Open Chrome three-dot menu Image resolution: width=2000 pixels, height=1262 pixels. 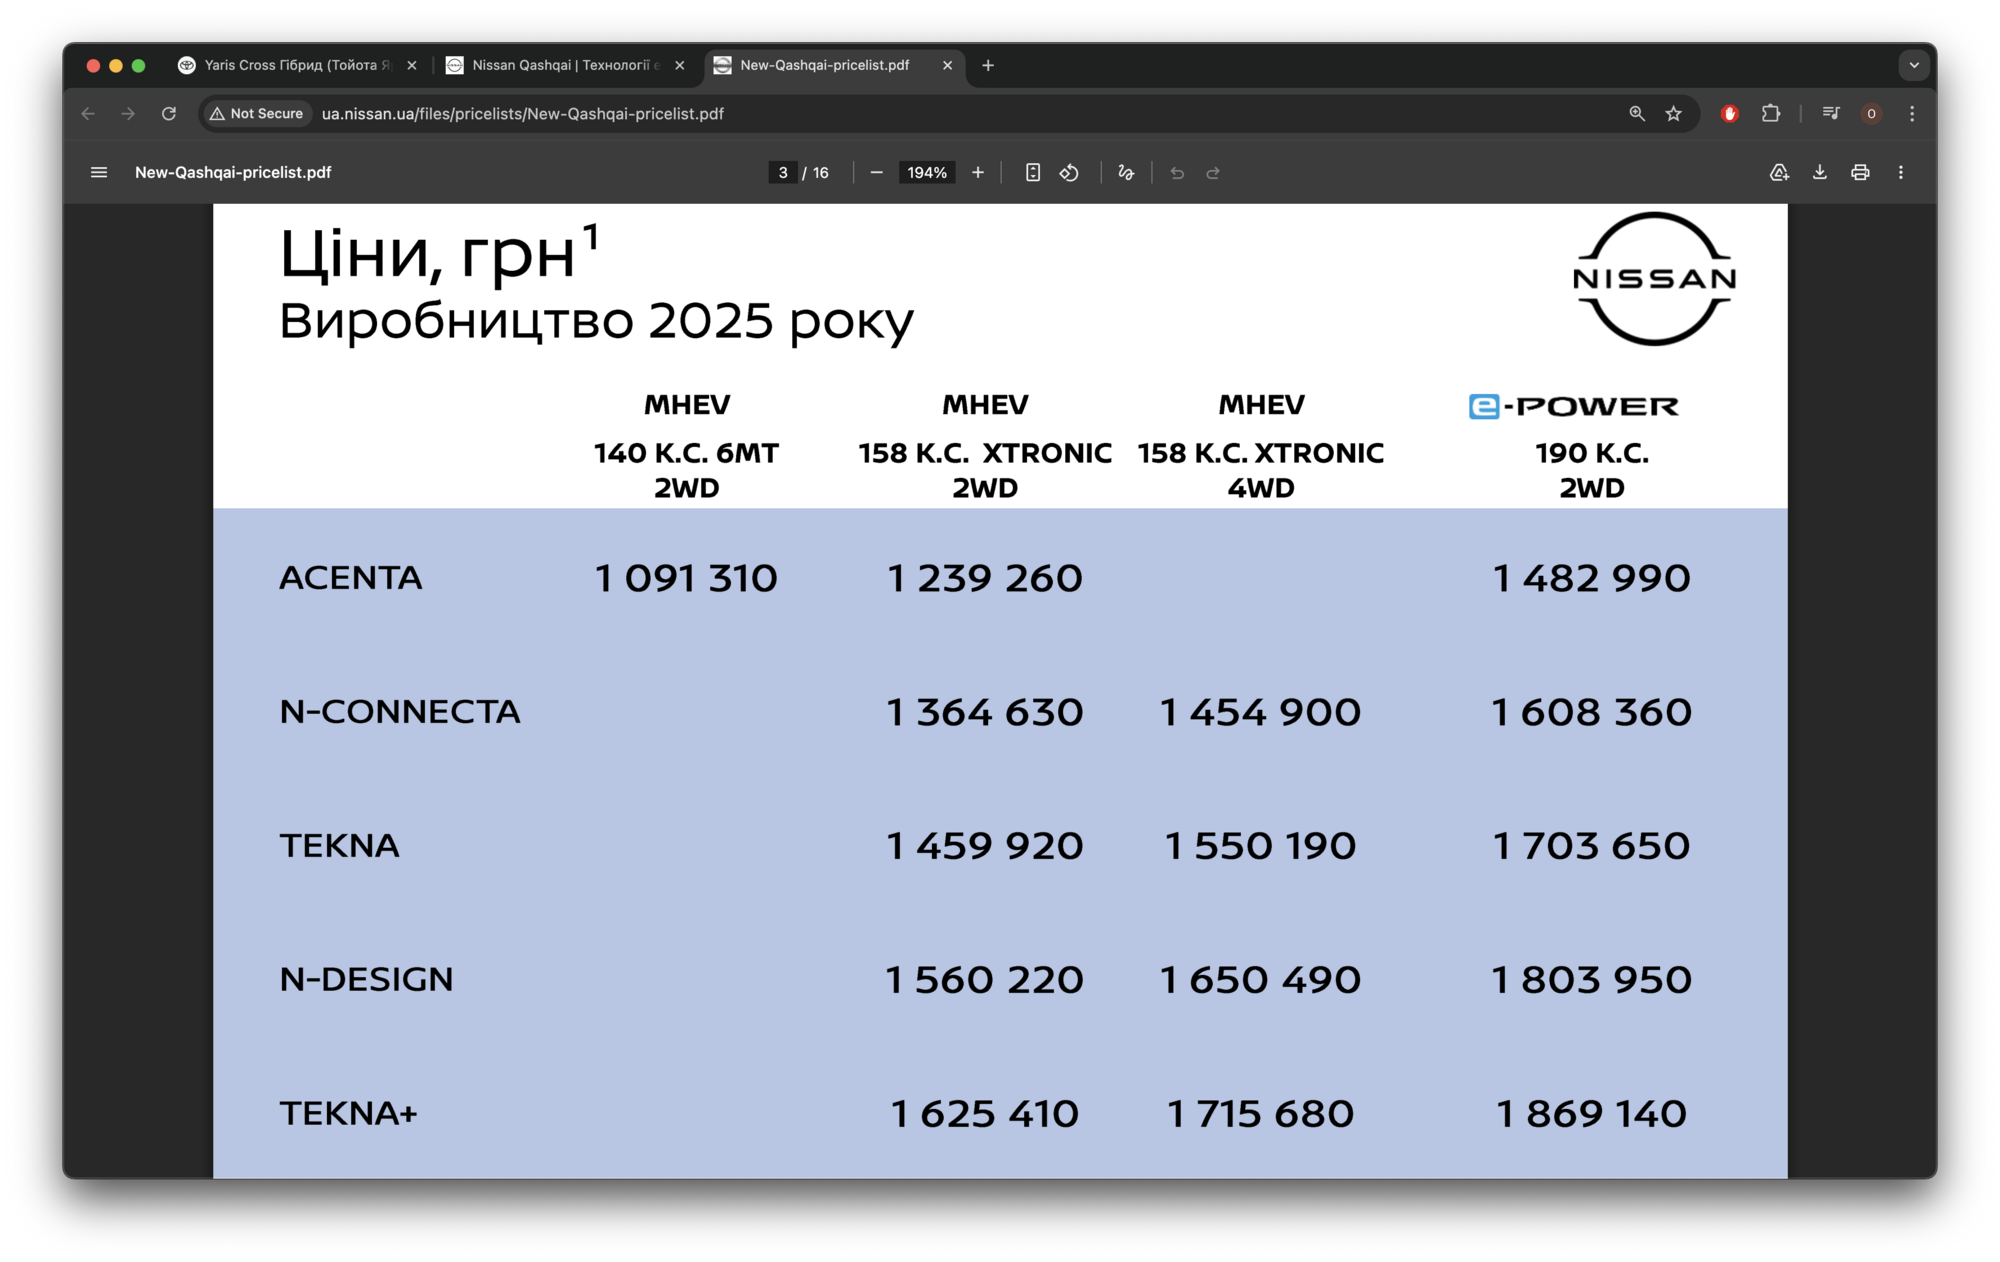click(x=1912, y=114)
